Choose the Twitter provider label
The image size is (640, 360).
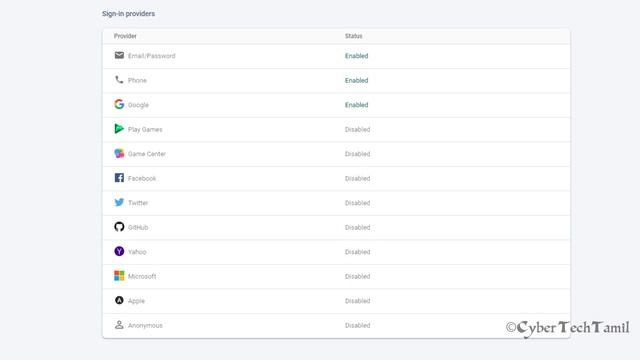pos(138,203)
